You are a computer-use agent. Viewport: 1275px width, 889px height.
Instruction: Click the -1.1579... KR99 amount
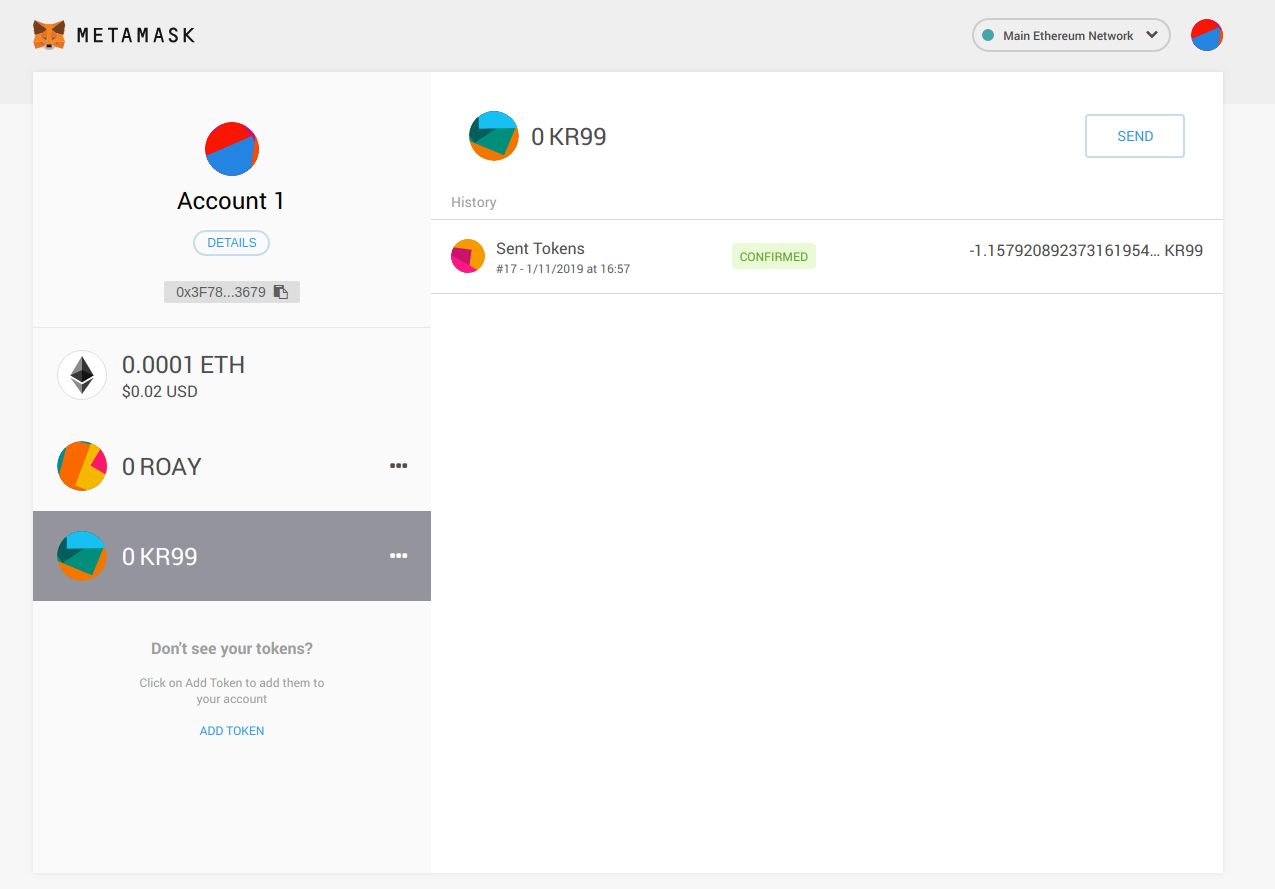click(x=1086, y=251)
